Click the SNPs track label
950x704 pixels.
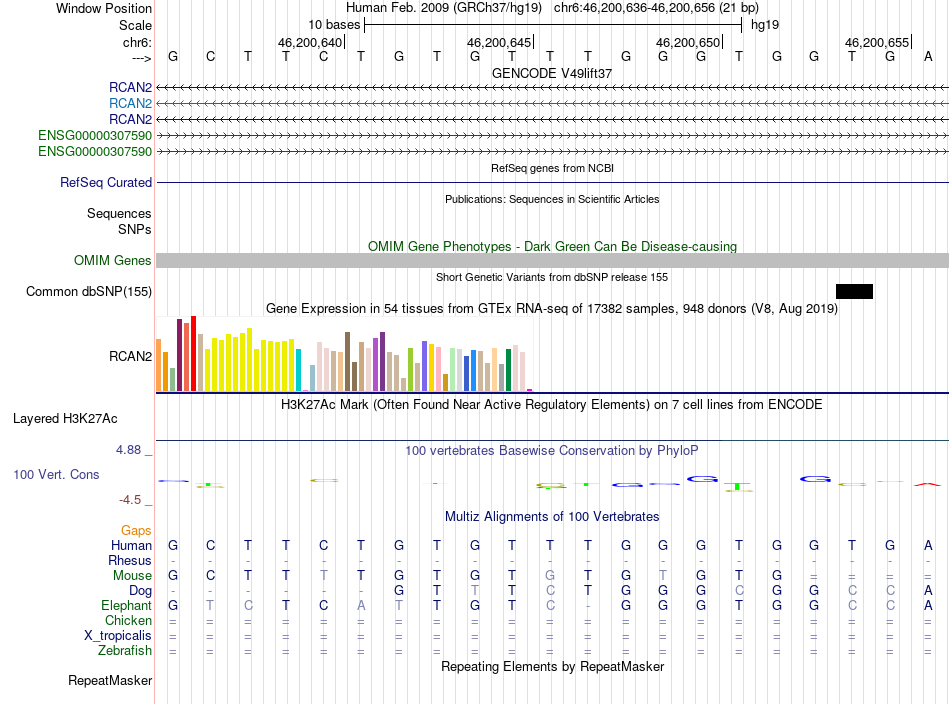pos(135,230)
